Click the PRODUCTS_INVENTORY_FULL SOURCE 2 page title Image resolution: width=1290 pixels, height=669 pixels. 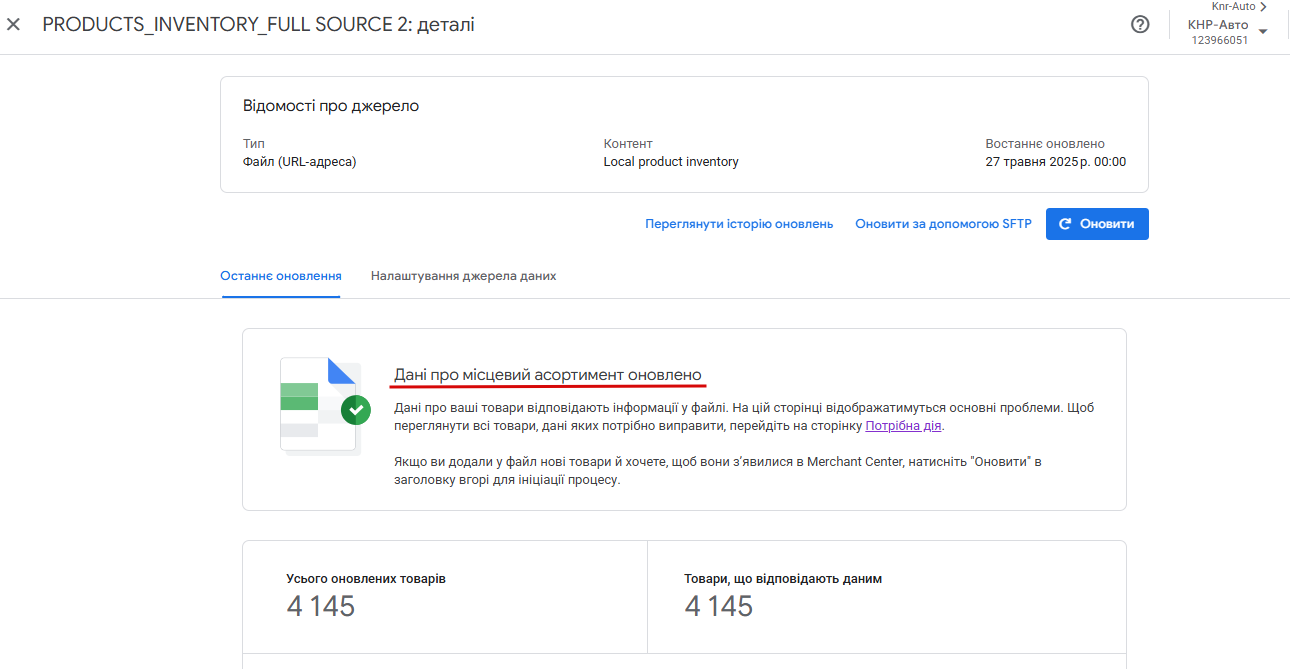258,24
